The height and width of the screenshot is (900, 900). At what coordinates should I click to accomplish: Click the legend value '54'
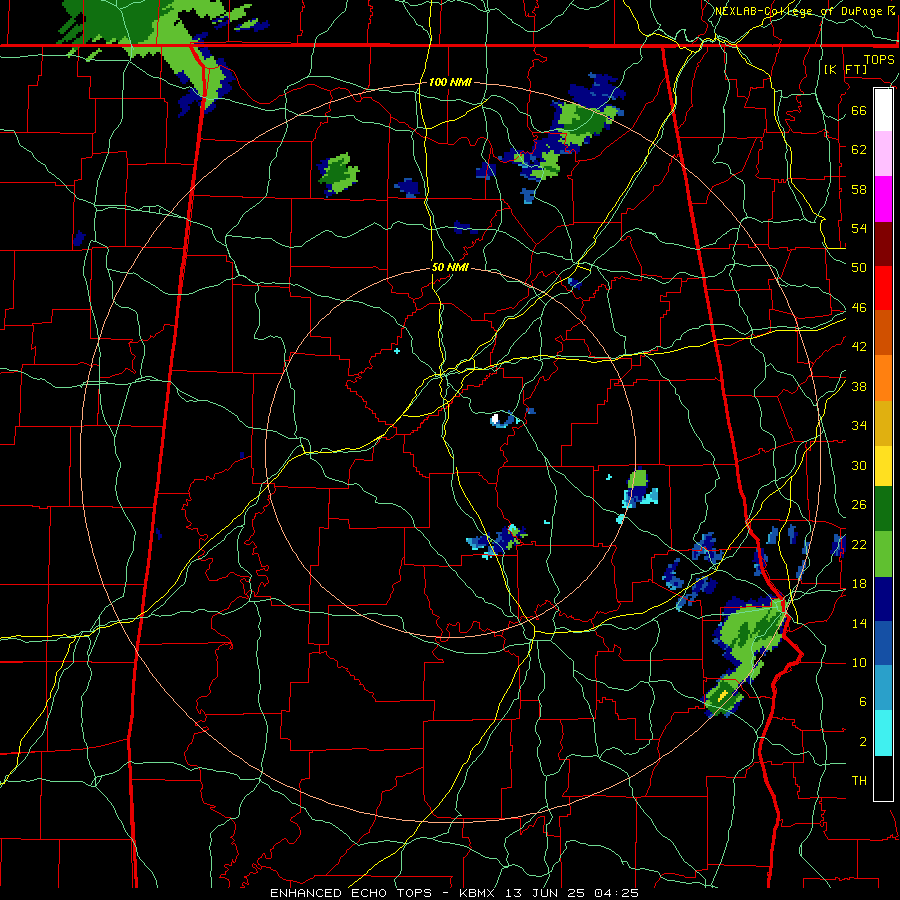(x=859, y=228)
